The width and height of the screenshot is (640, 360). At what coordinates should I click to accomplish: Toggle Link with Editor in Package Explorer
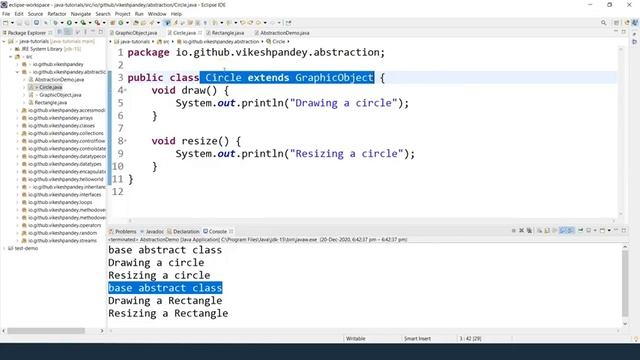[68, 32]
